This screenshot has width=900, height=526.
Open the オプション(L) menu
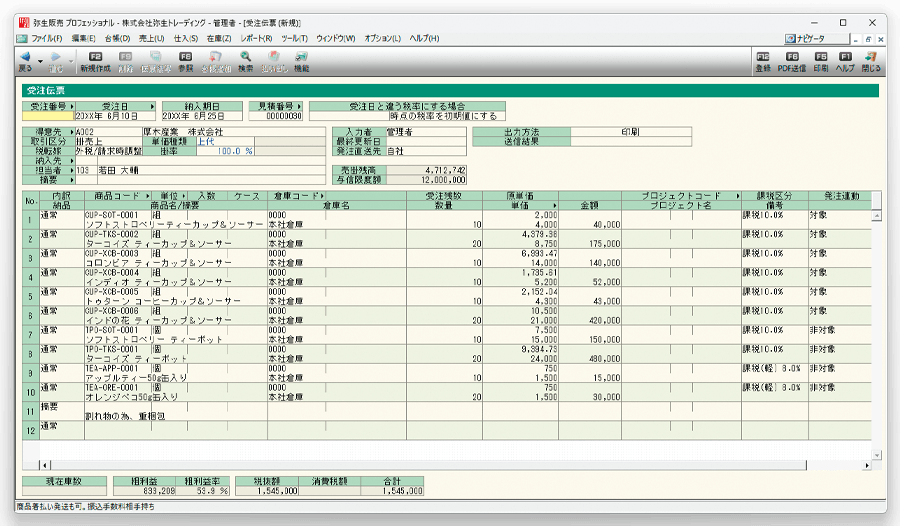(382, 38)
